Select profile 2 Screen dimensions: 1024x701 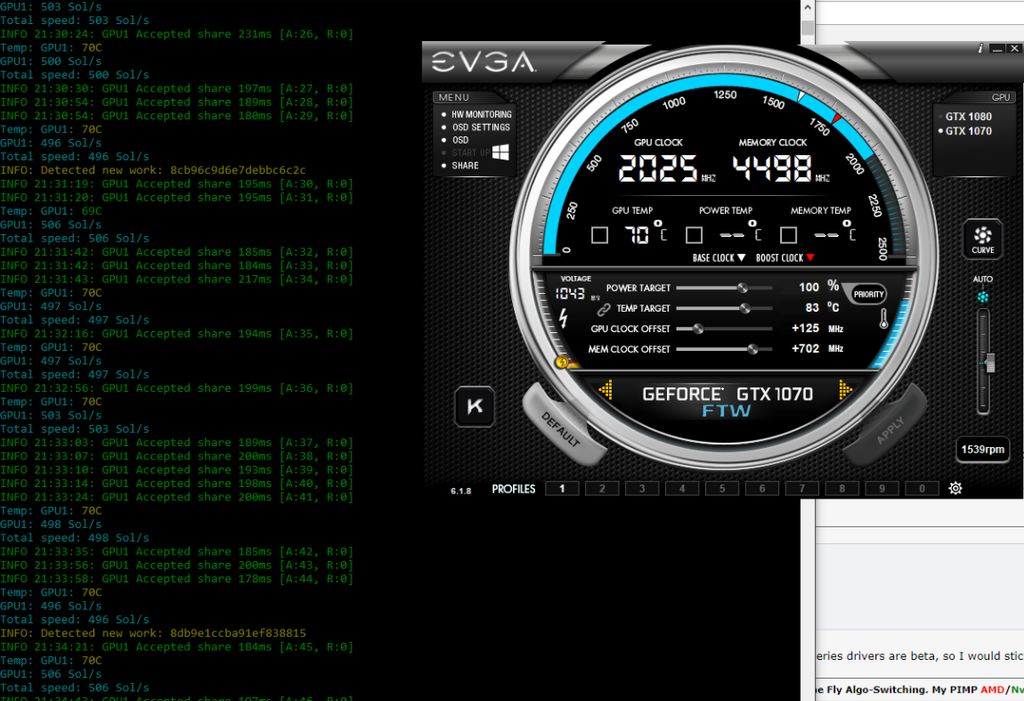click(602, 488)
